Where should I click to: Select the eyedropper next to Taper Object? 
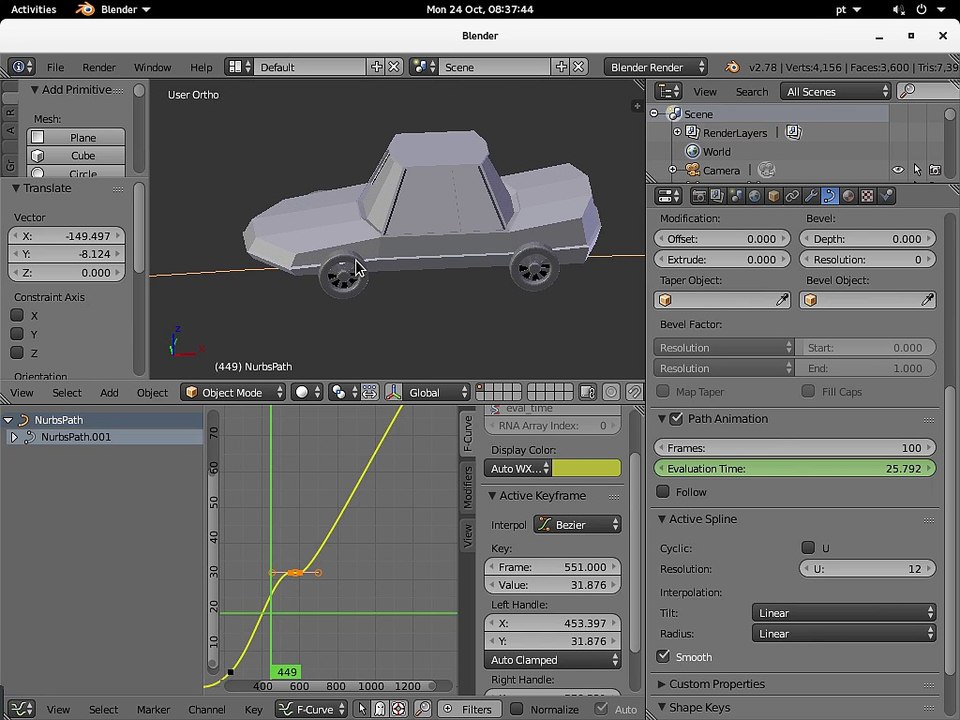[782, 300]
